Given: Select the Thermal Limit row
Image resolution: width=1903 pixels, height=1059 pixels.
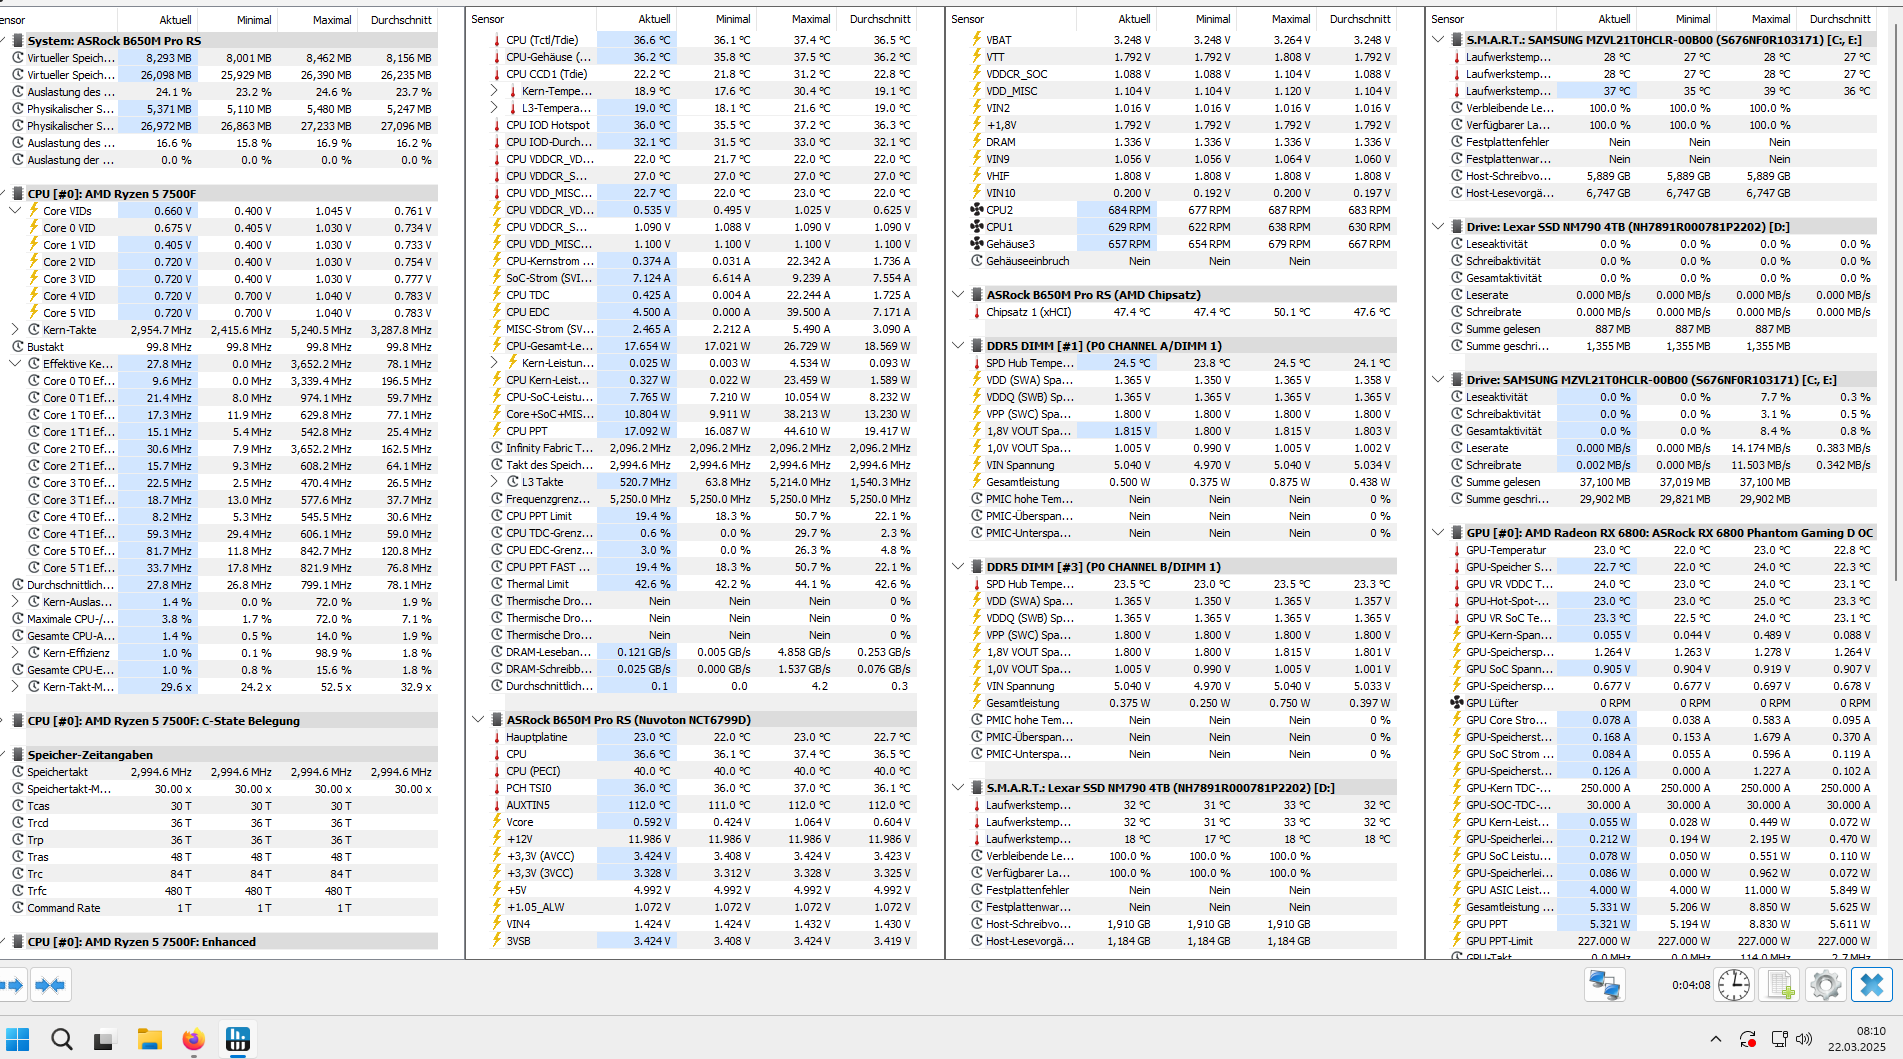Looking at the screenshot, I should (702, 584).
